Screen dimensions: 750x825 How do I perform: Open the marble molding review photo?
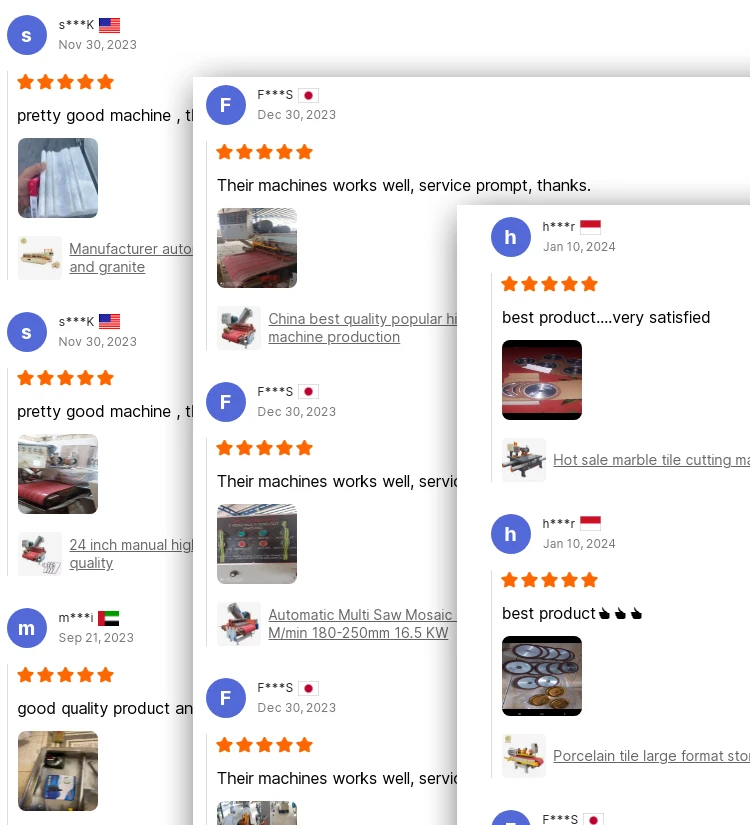point(58,178)
